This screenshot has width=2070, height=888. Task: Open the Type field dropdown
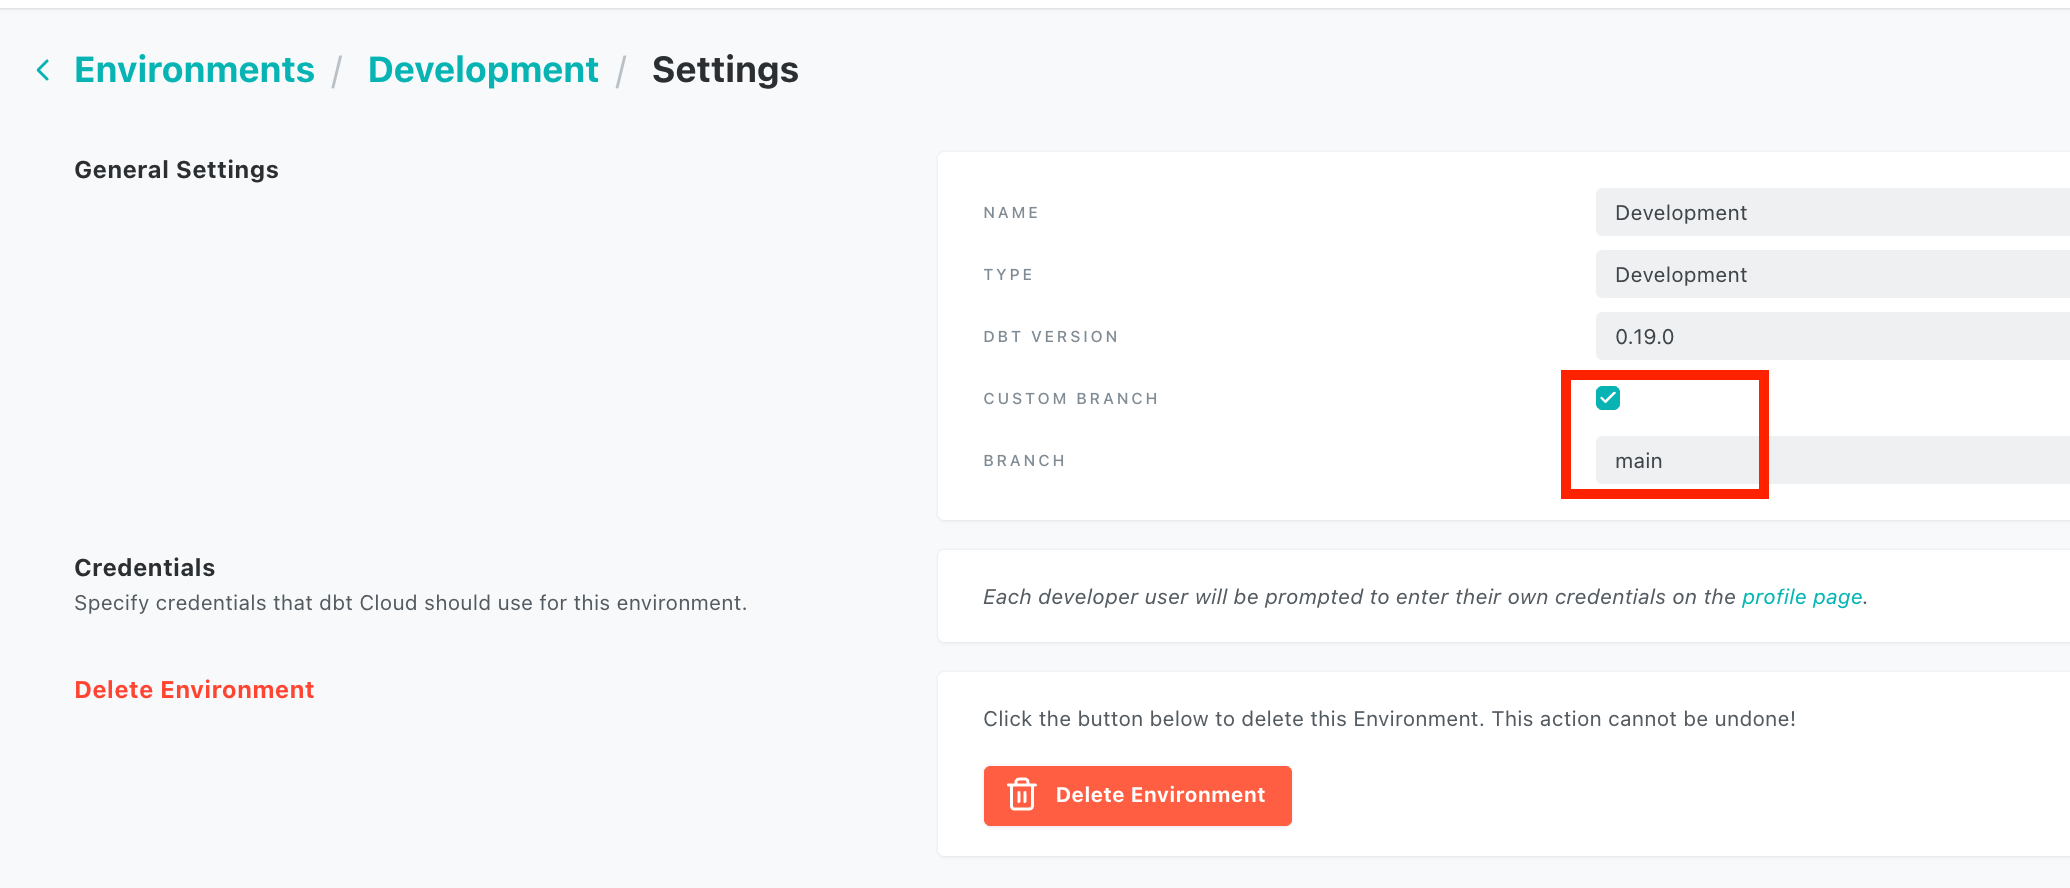(1832, 275)
